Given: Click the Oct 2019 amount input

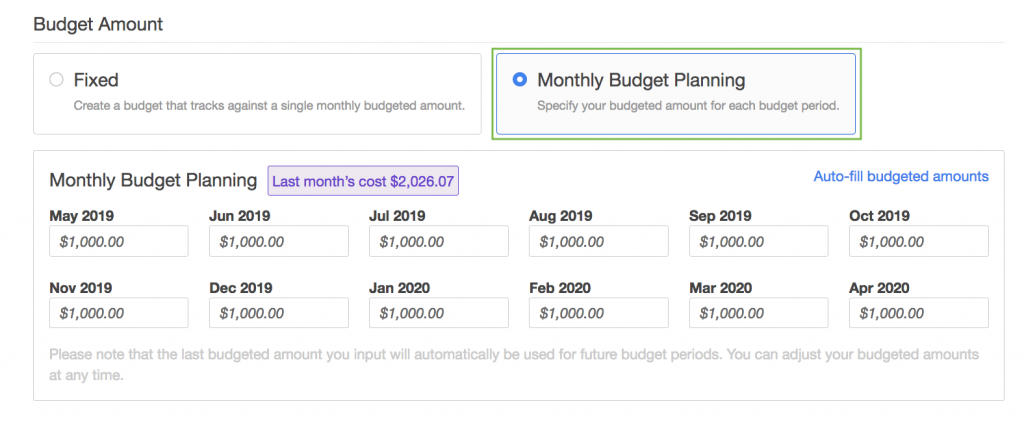Looking at the screenshot, I should [919, 241].
